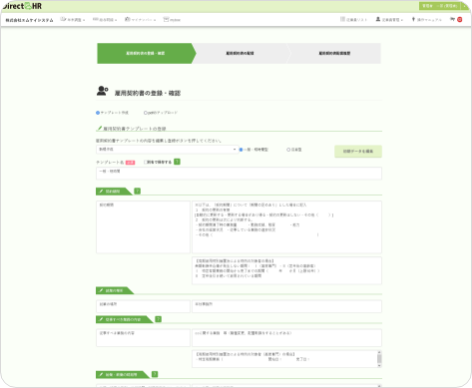Click the help icon beside third green section header
The height and width of the screenshot is (388, 472).
pos(158,319)
